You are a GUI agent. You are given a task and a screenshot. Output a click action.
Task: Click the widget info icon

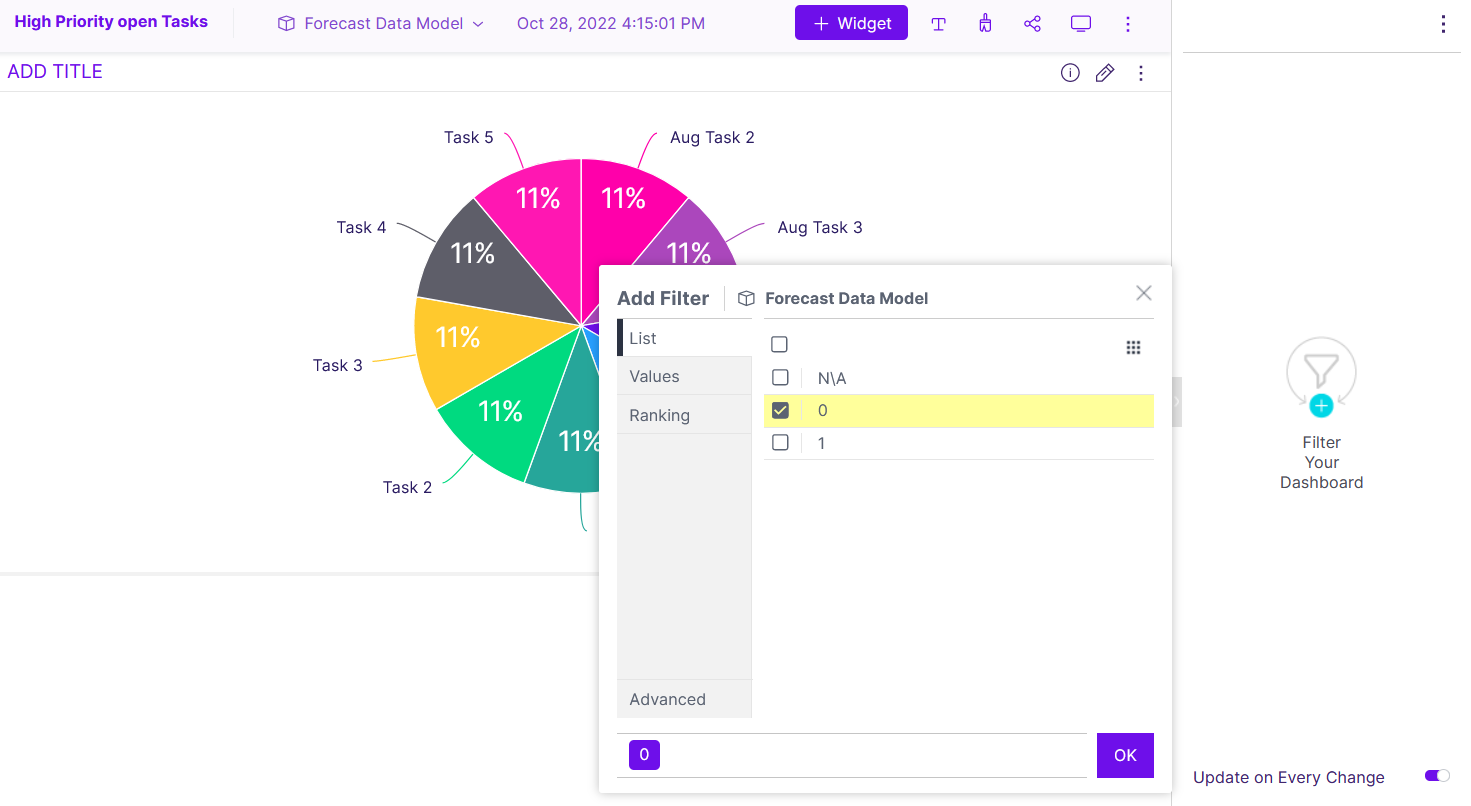click(1069, 72)
